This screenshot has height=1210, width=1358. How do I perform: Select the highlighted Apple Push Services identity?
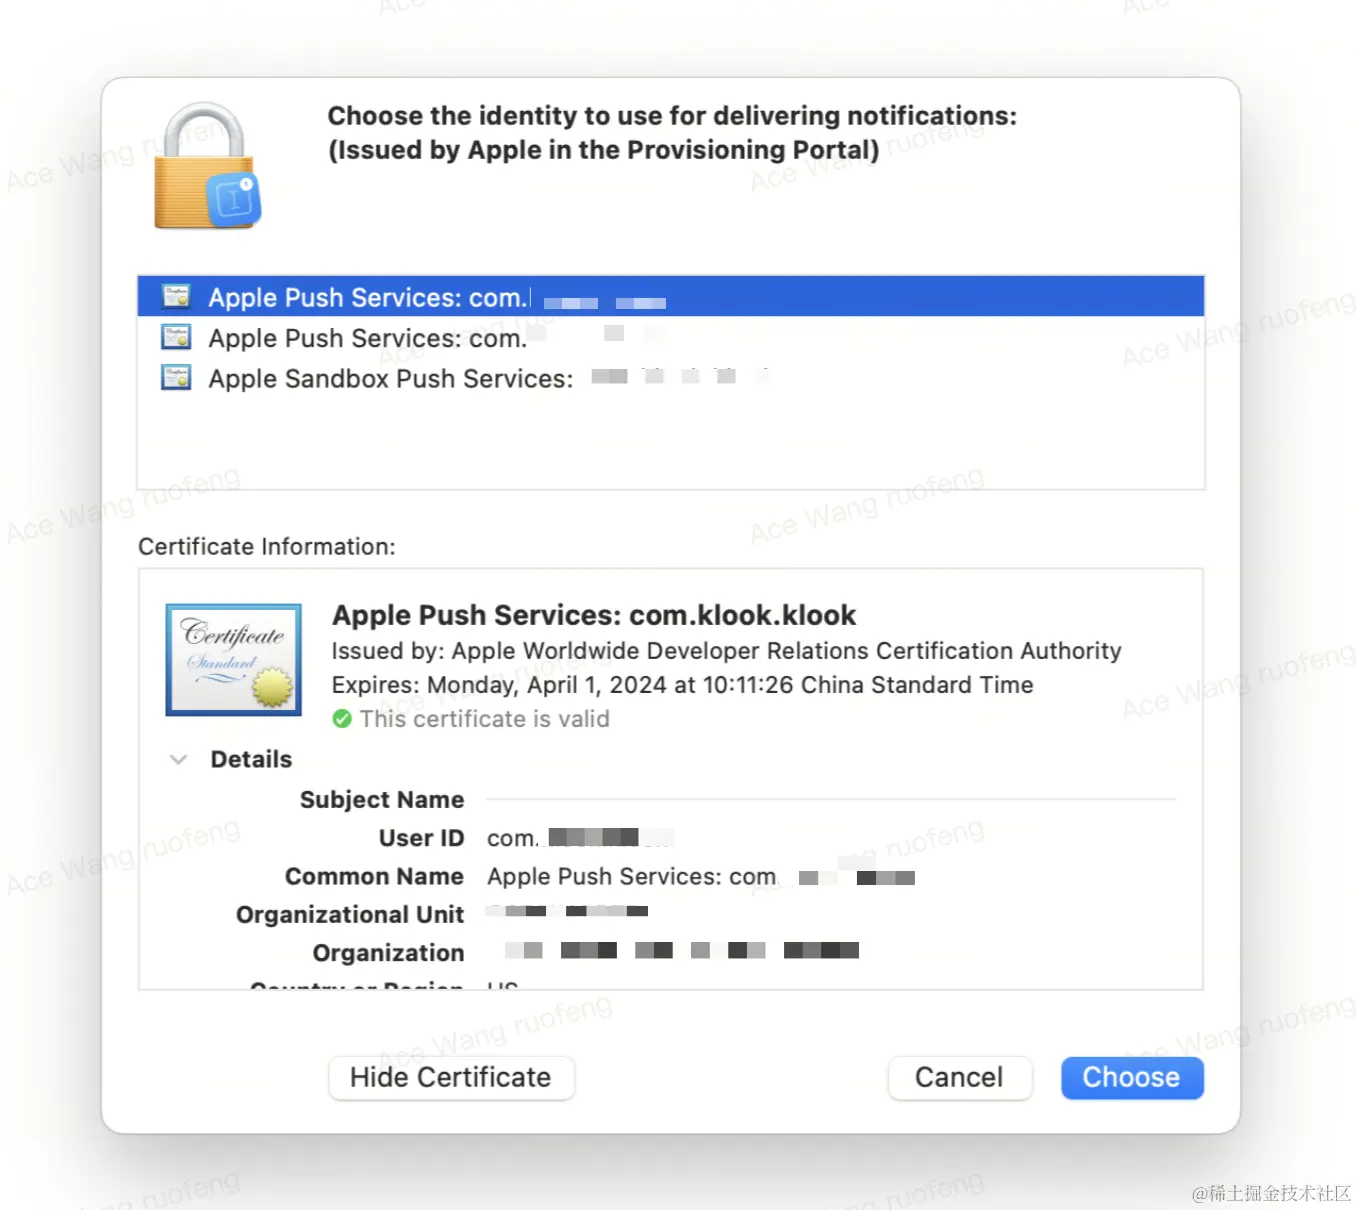670,296
